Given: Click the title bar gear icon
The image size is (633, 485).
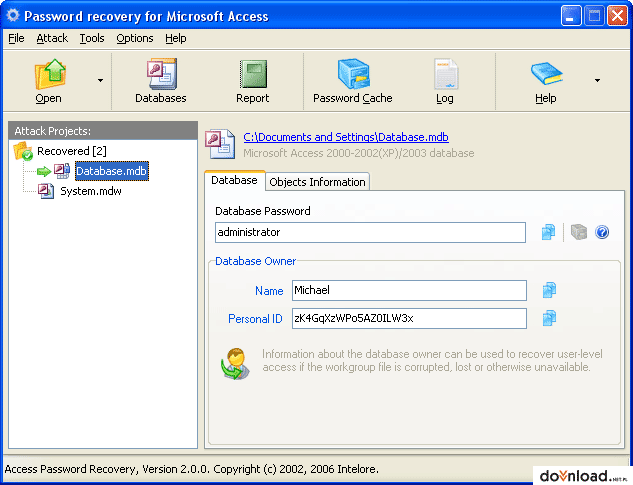Looking at the screenshot, I should point(13,15).
